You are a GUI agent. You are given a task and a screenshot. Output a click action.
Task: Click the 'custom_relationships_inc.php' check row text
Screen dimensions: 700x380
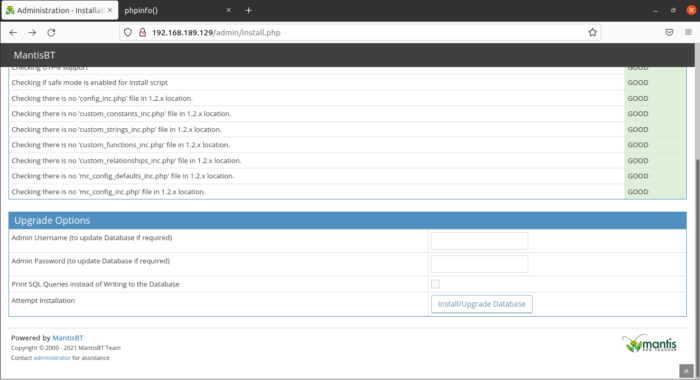(x=126, y=160)
